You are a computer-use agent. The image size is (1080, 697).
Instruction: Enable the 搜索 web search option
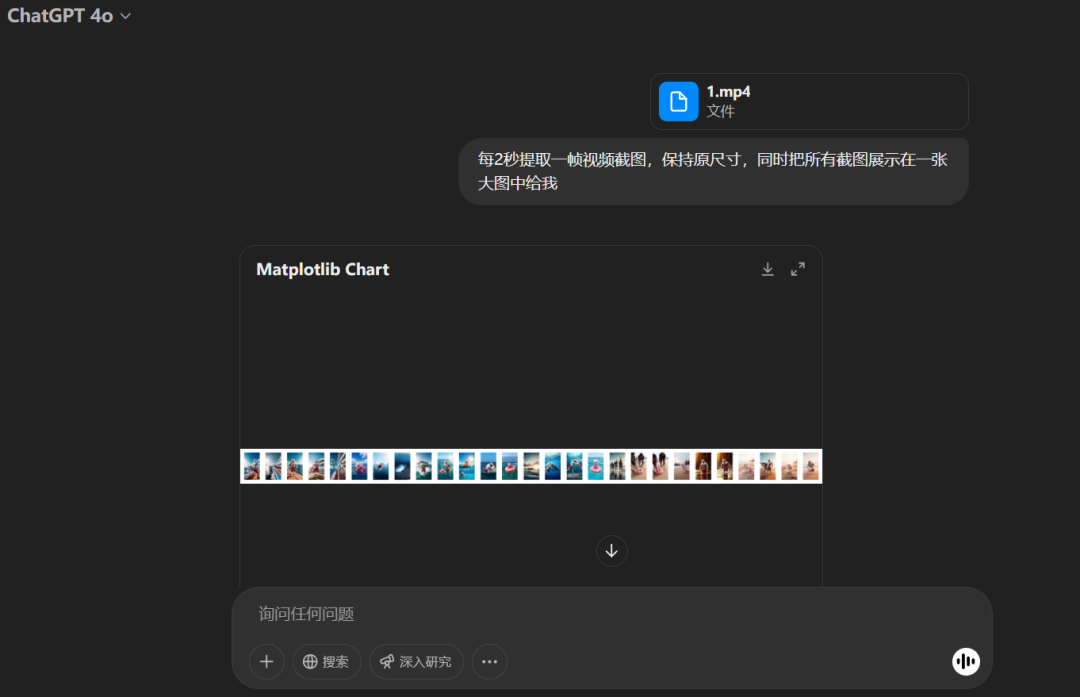coord(326,661)
